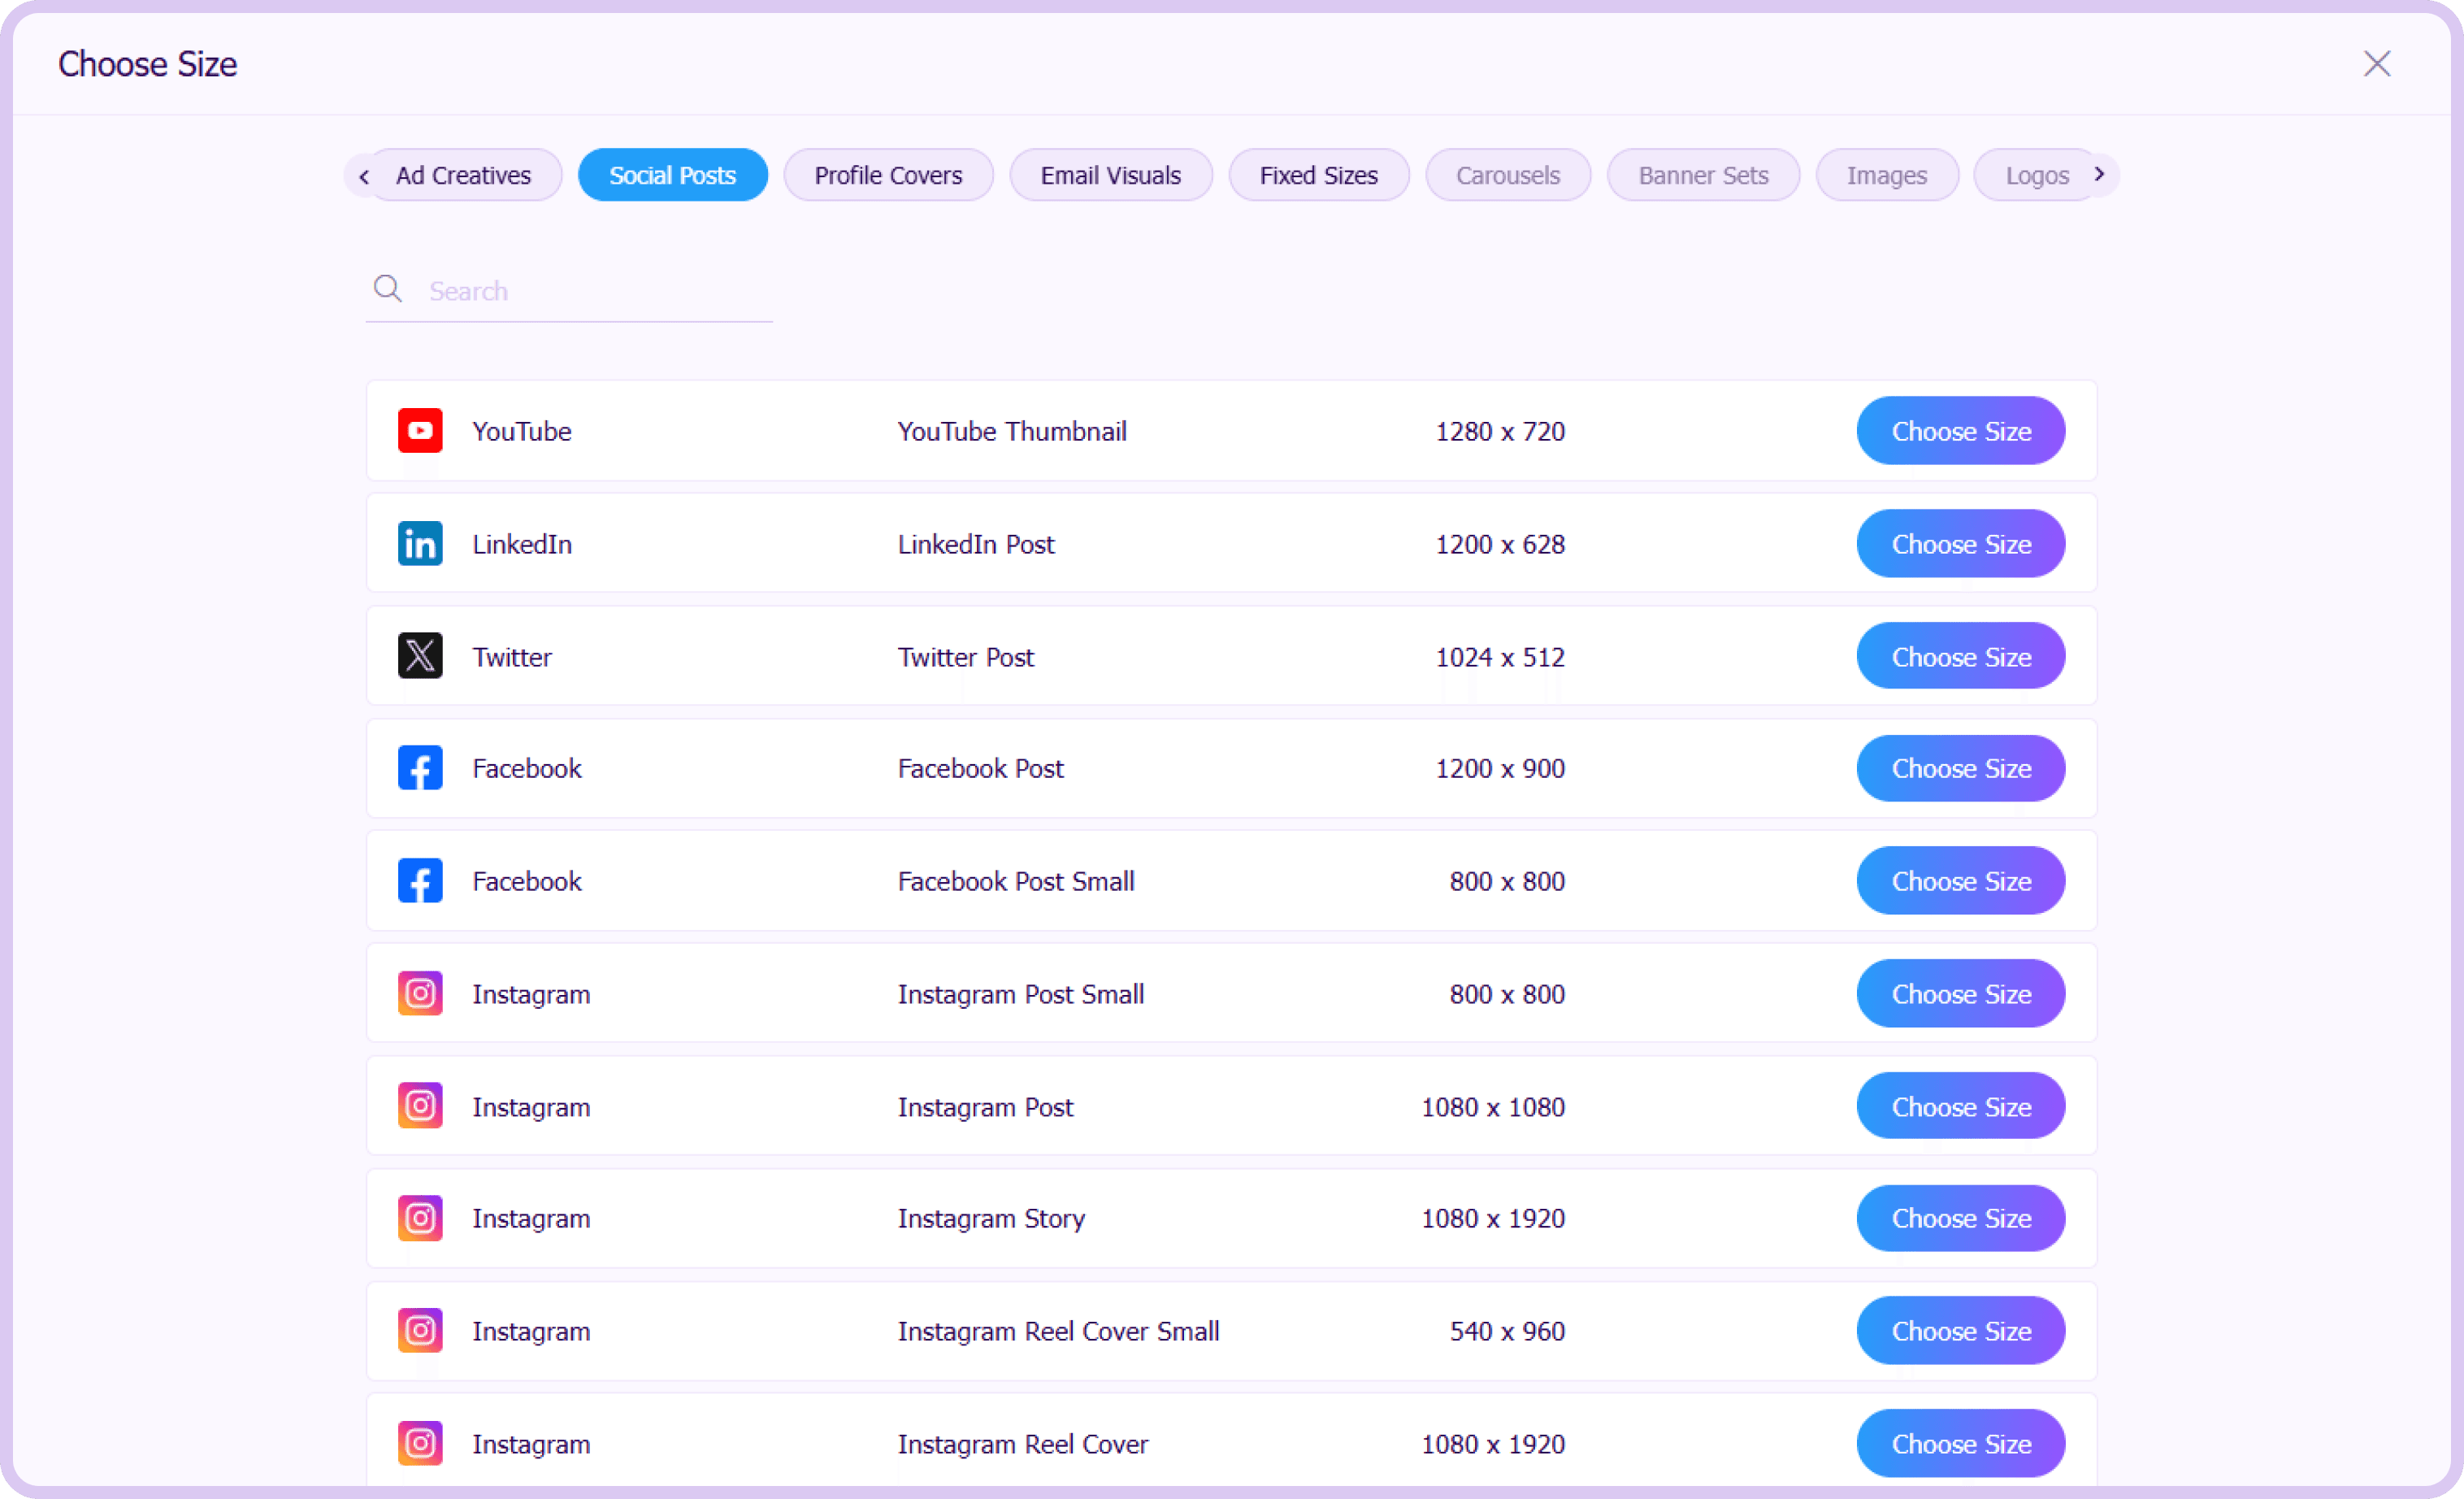Choose Size for Twitter Post
2464x1499 pixels.
(1960, 656)
